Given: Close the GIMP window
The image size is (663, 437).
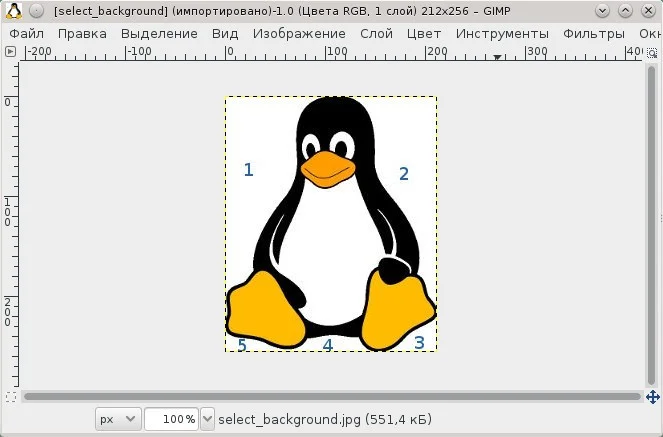Looking at the screenshot, I should tap(648, 11).
